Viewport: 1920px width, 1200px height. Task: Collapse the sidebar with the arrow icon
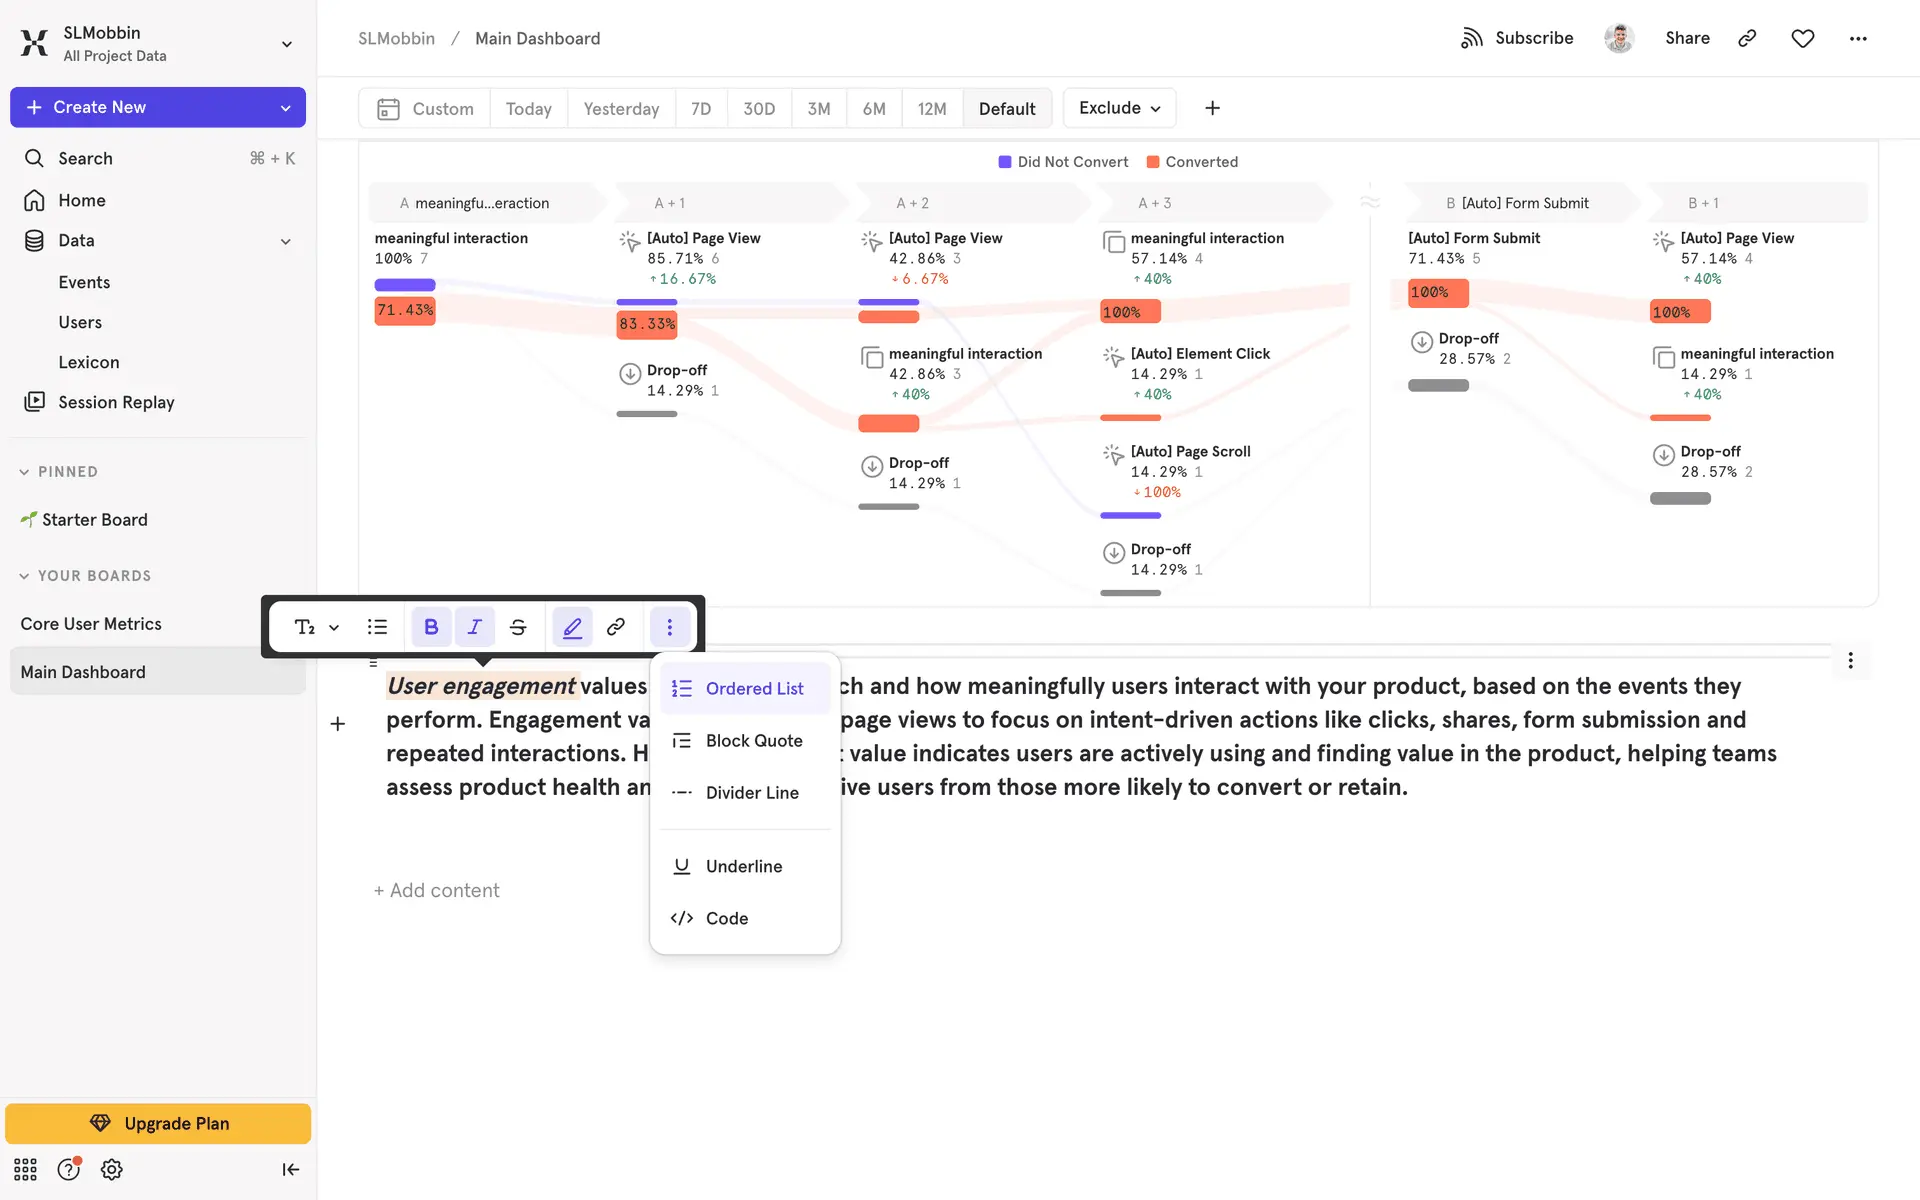click(290, 1169)
